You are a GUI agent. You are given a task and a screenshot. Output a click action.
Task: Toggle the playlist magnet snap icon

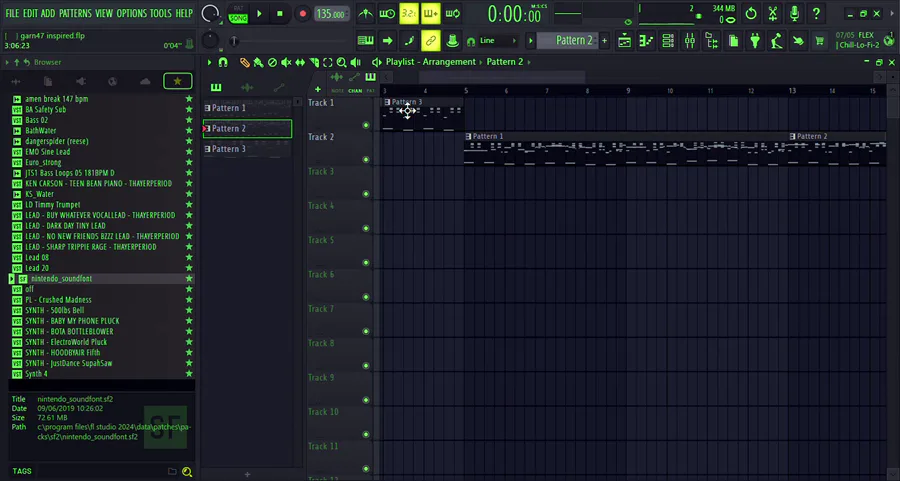(x=223, y=62)
